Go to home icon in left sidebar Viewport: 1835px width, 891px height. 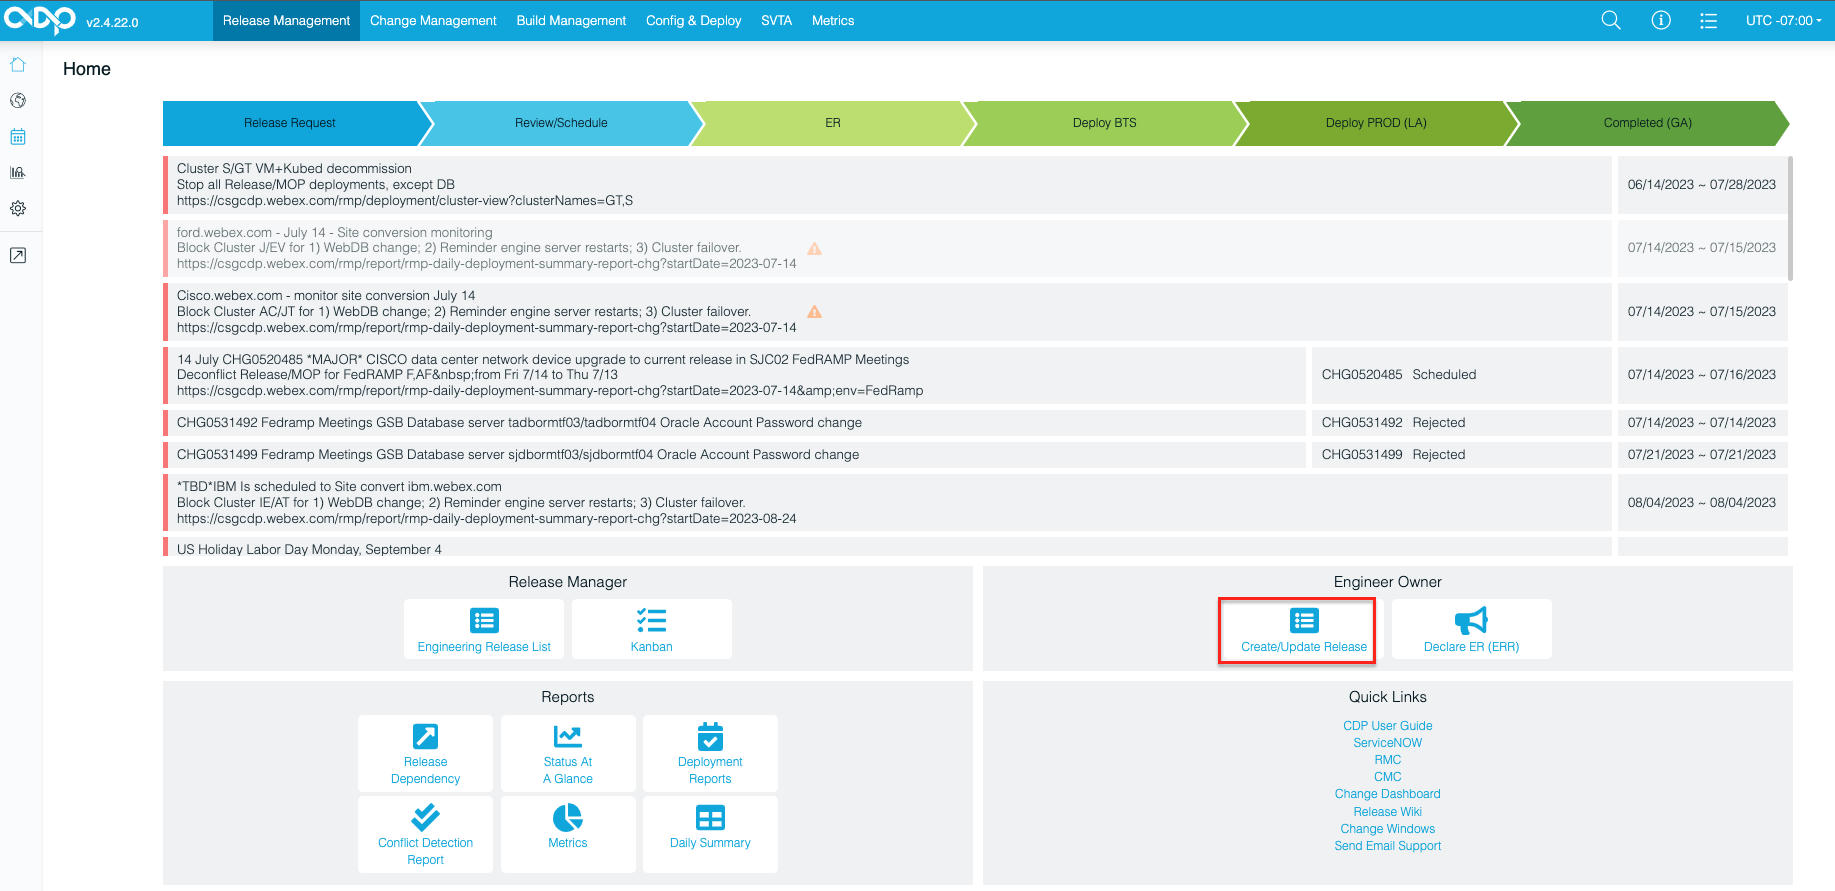(x=18, y=65)
